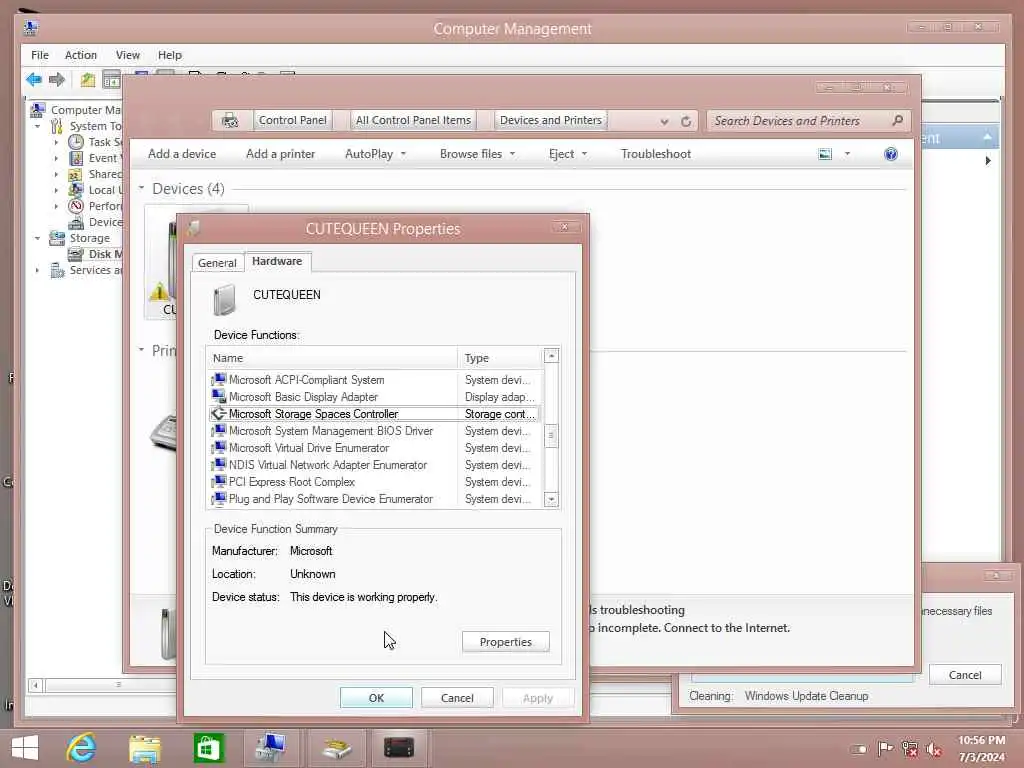Open the AutoPlay dropdown
The height and width of the screenshot is (768, 1024).
[x=376, y=154]
